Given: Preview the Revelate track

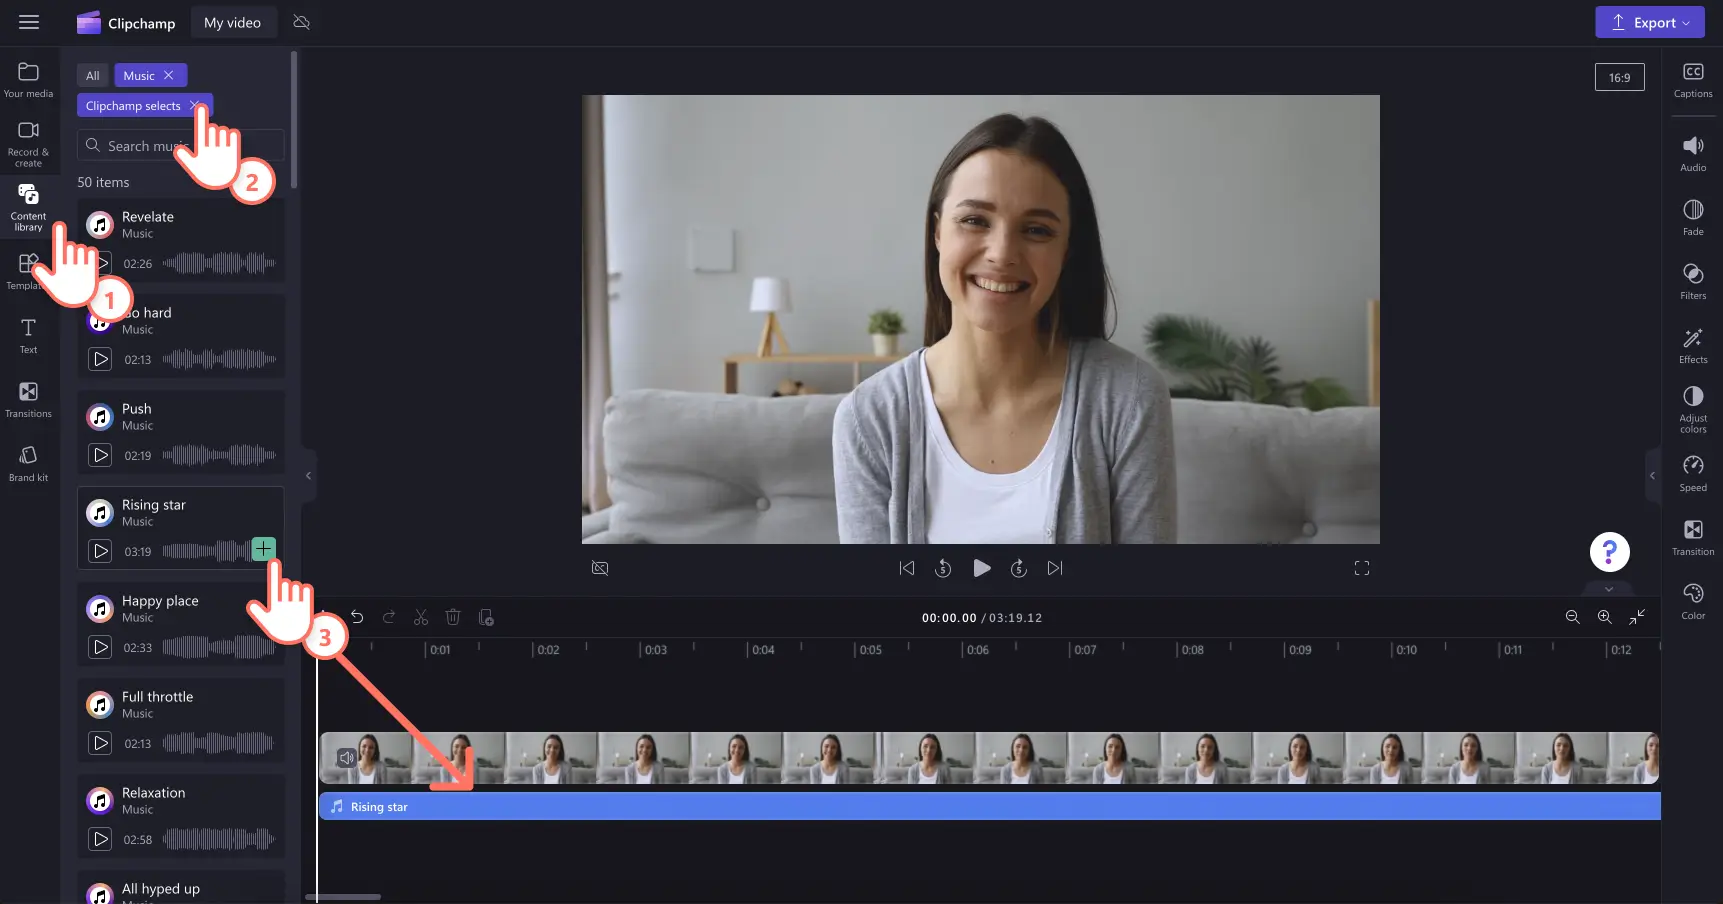Looking at the screenshot, I should click(x=100, y=263).
